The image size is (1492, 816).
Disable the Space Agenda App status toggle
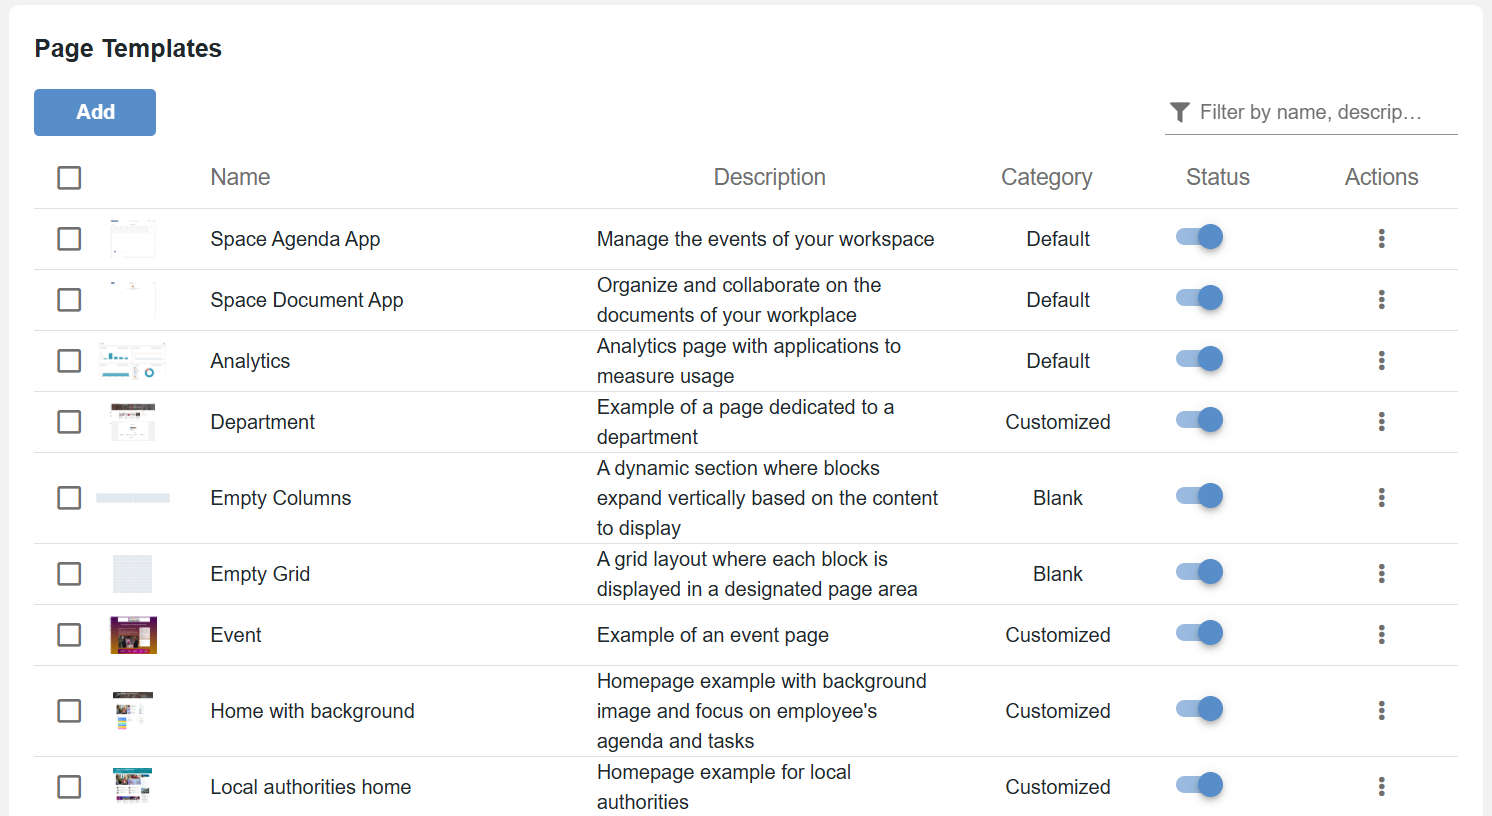click(x=1200, y=237)
